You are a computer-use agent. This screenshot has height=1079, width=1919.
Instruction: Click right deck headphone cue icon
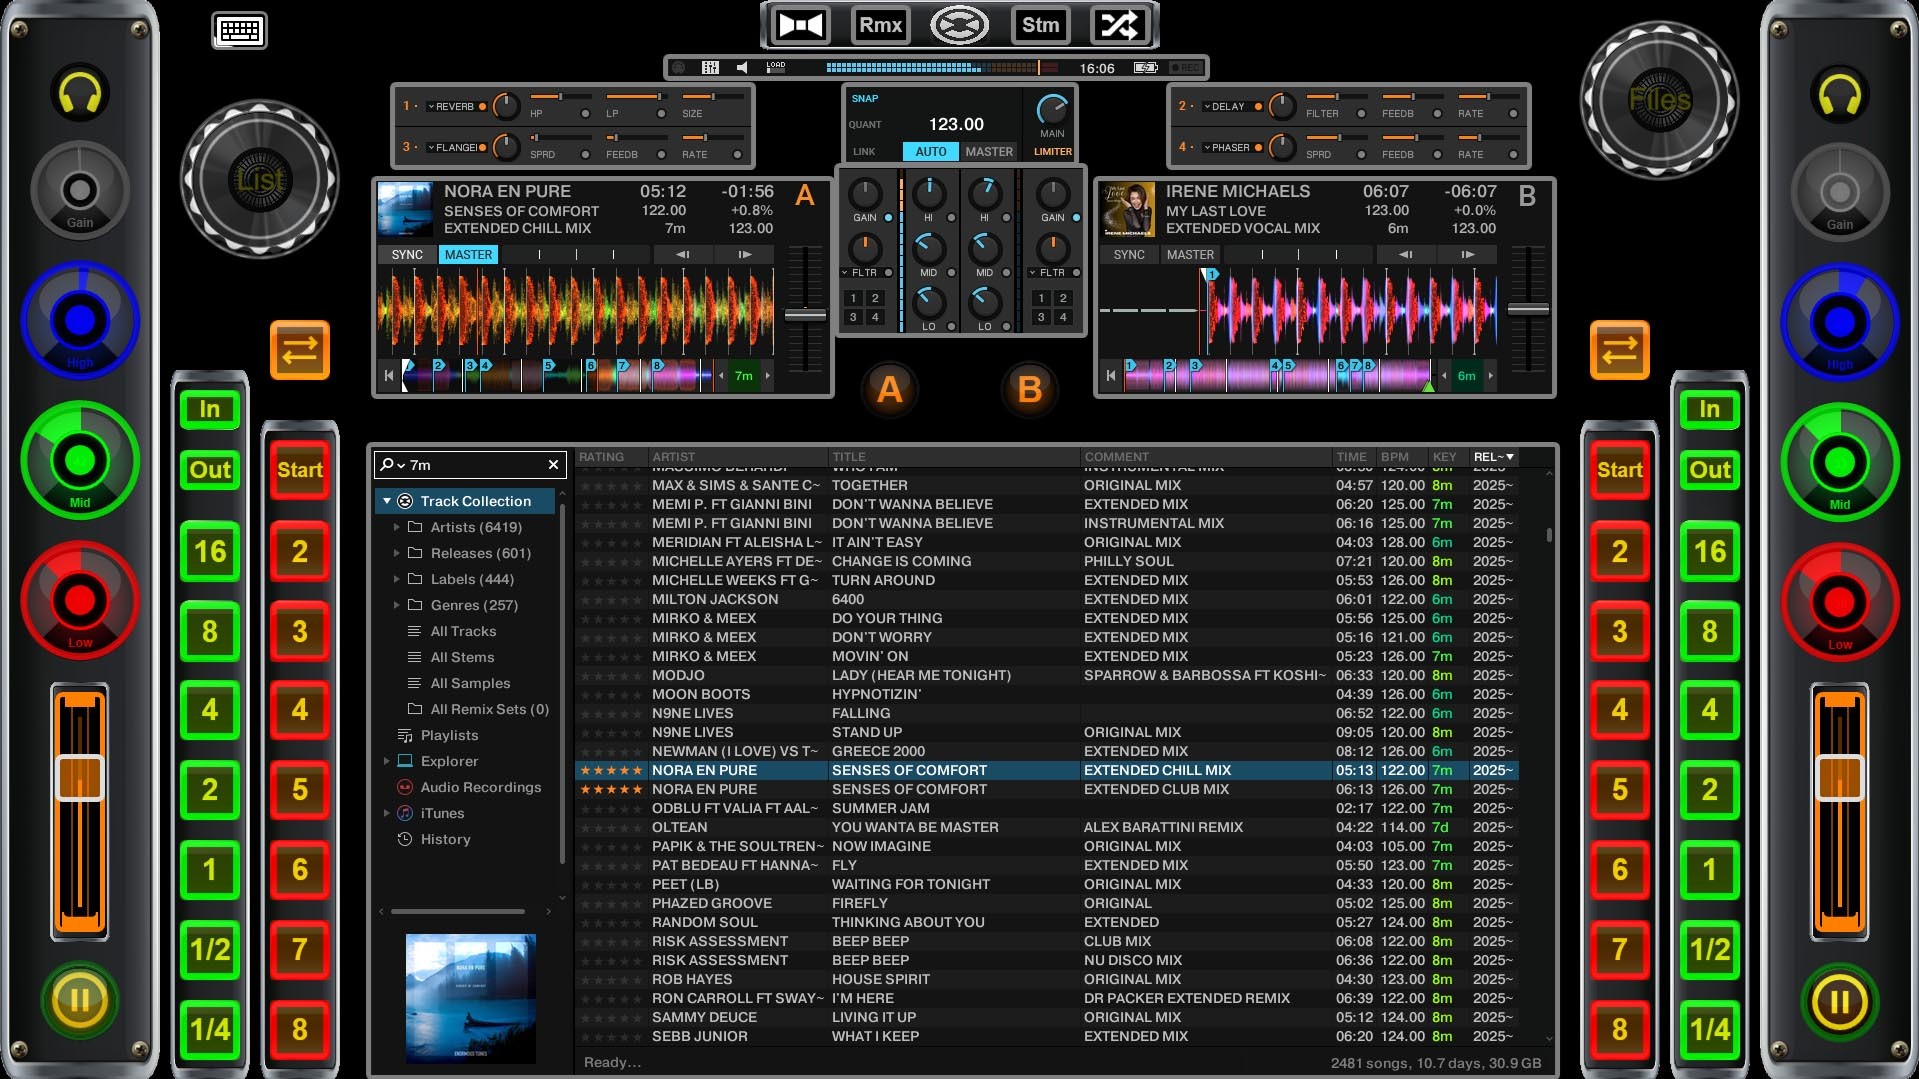click(1840, 94)
